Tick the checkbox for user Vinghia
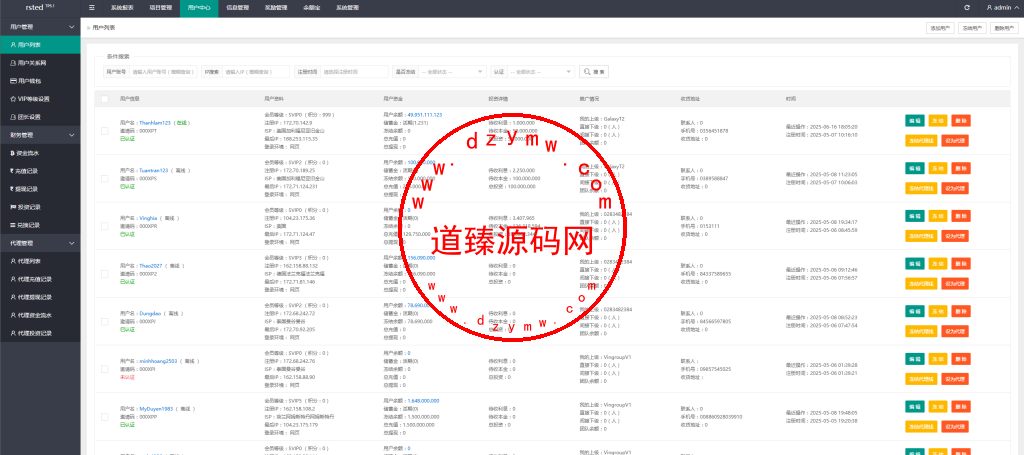This screenshot has height=455, width=1024. coord(104,226)
